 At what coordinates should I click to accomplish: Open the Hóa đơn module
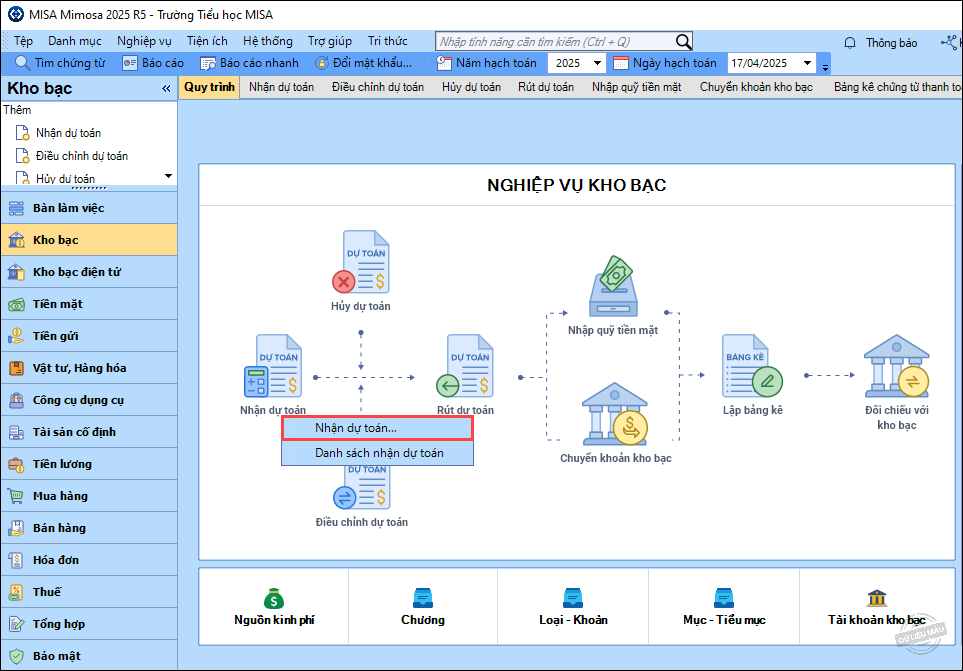click(89, 560)
